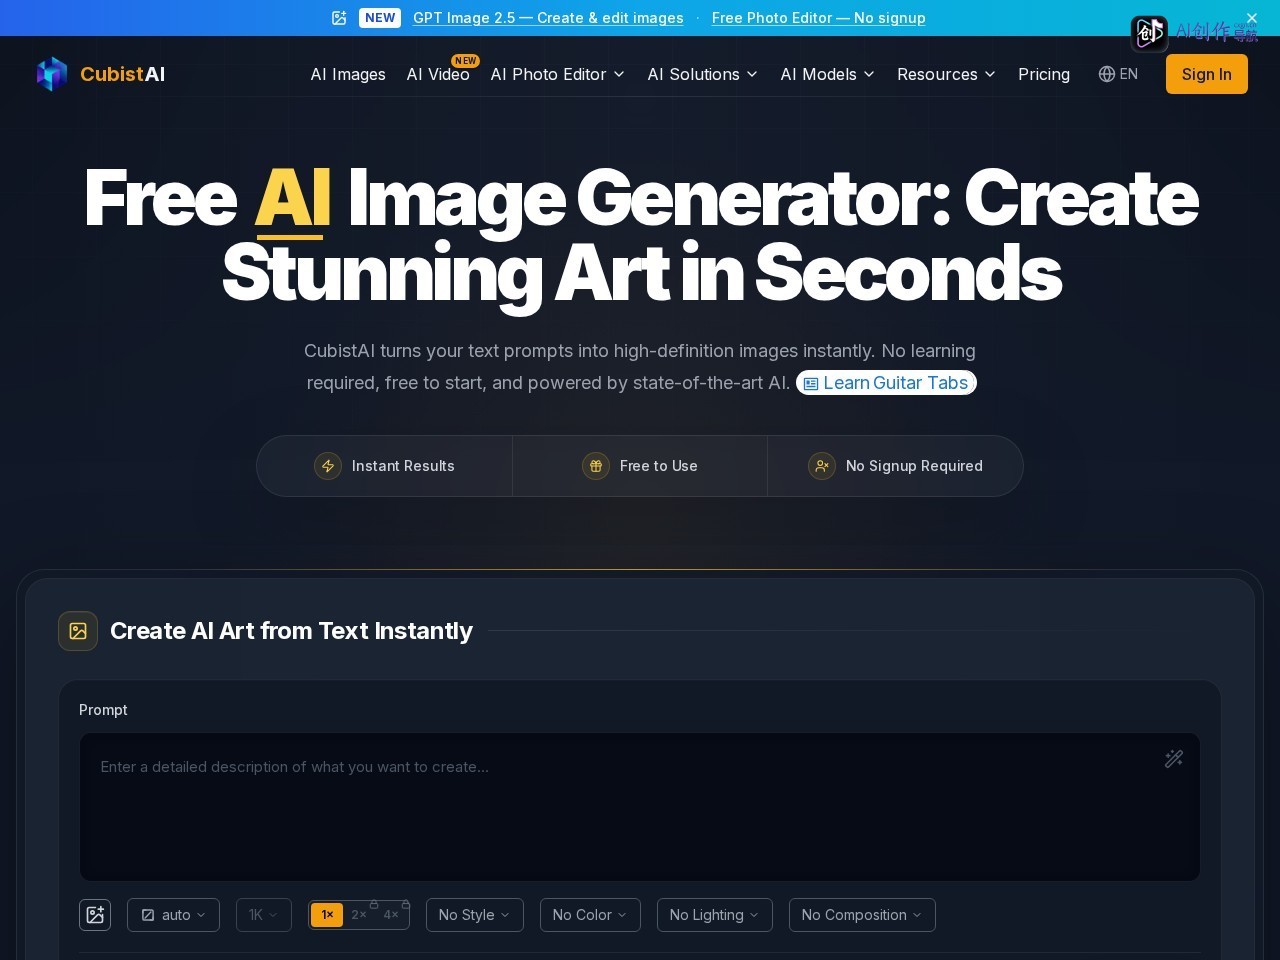Select the locked 4× image count option
This screenshot has width=1280, height=960.
(392, 915)
